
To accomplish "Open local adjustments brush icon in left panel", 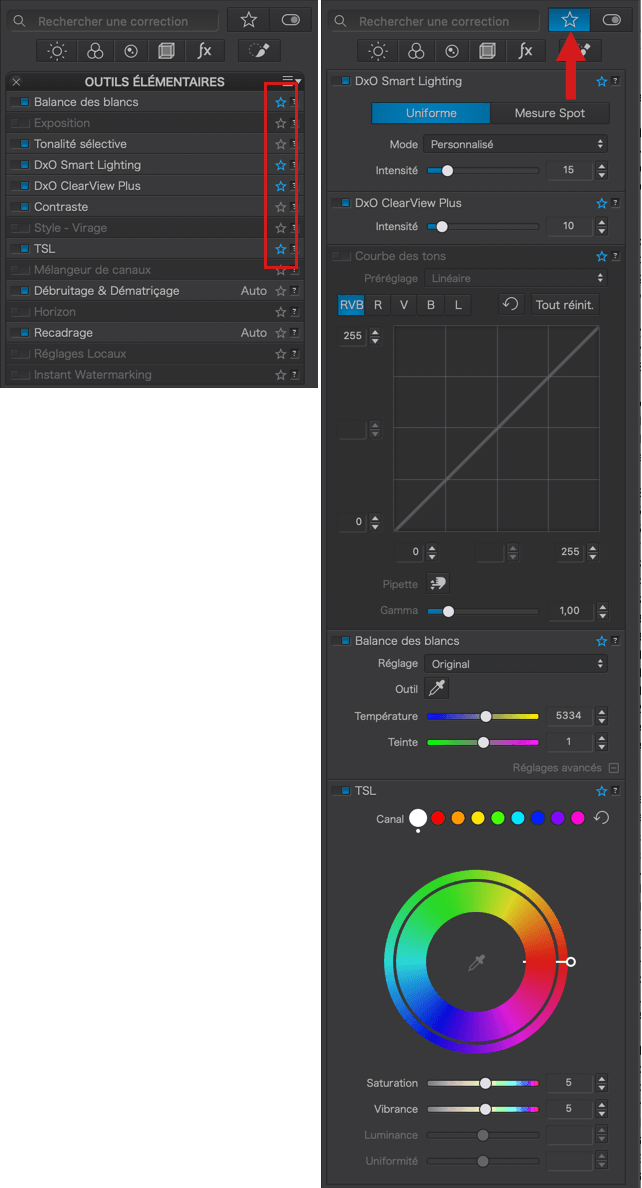I will pyautogui.click(x=258, y=52).
